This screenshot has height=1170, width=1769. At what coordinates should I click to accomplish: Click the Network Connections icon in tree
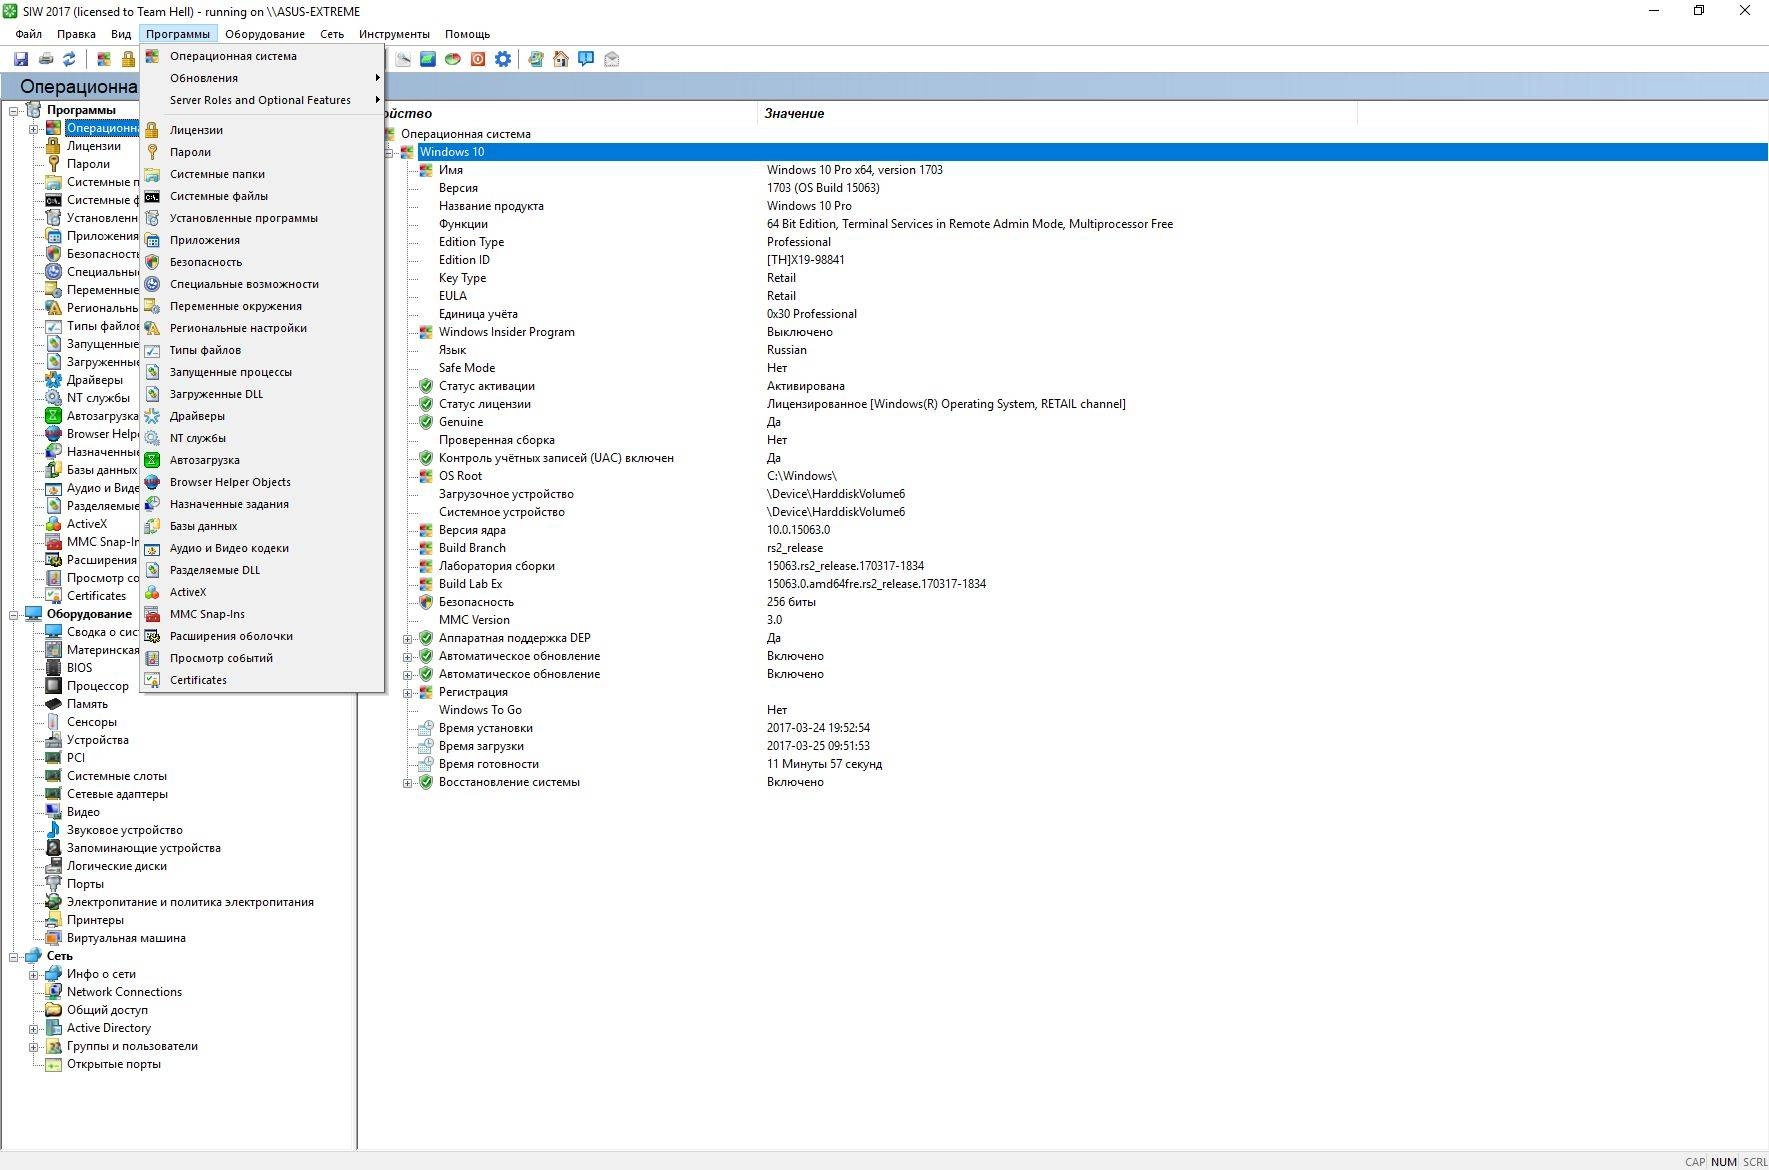[x=53, y=992]
